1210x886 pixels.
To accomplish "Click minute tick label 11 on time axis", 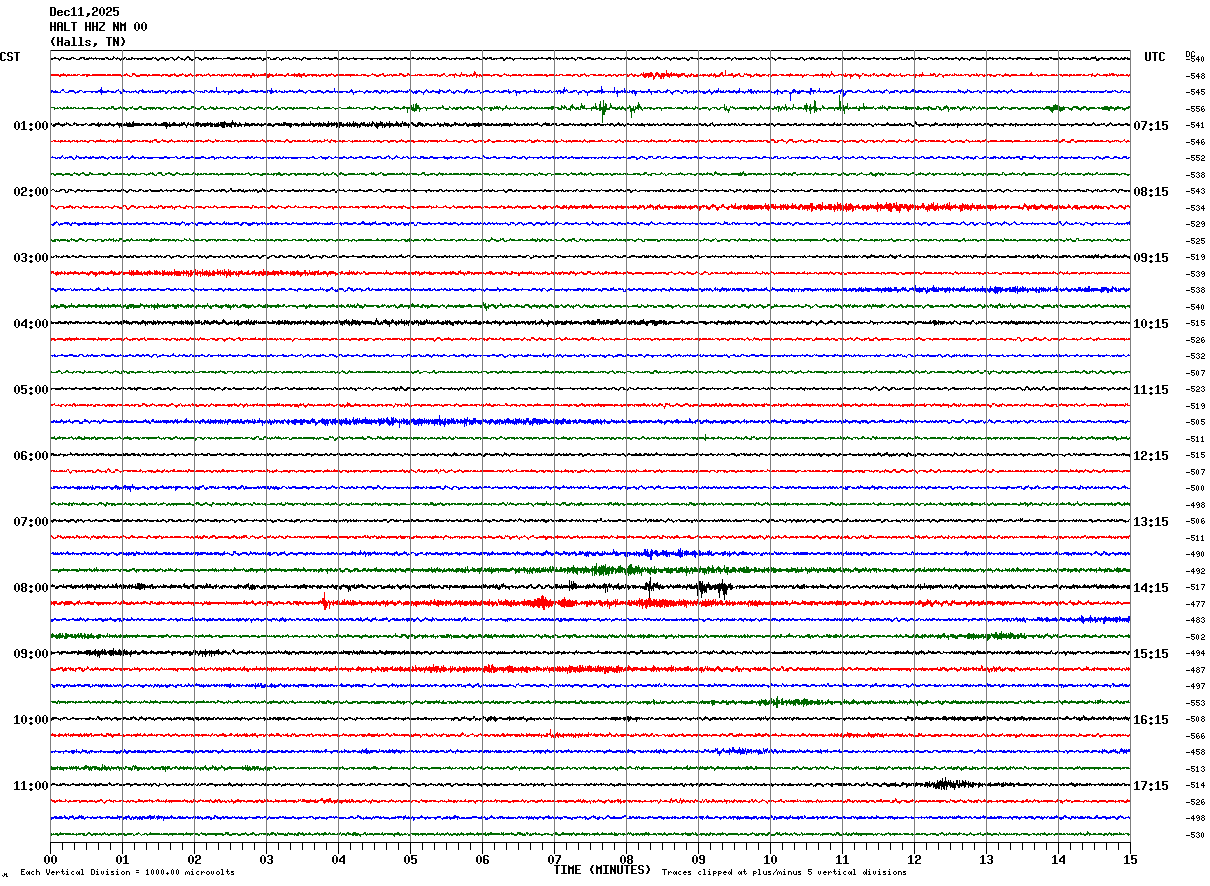I will click(842, 859).
